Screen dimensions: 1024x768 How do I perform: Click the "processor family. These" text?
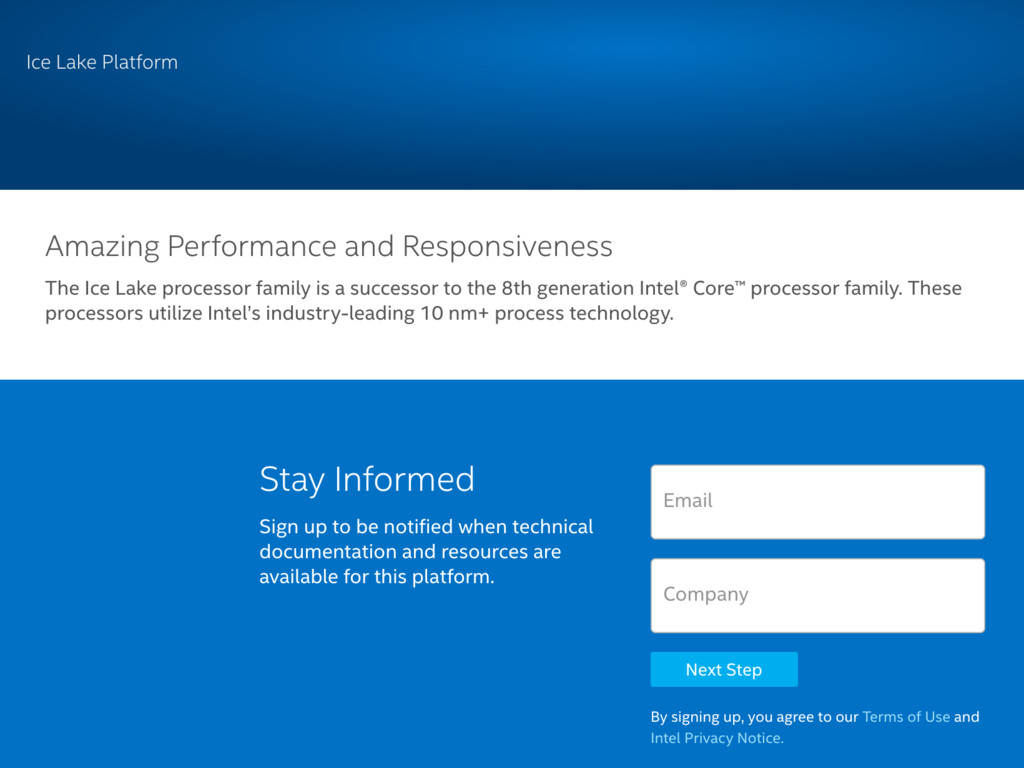tap(855, 289)
